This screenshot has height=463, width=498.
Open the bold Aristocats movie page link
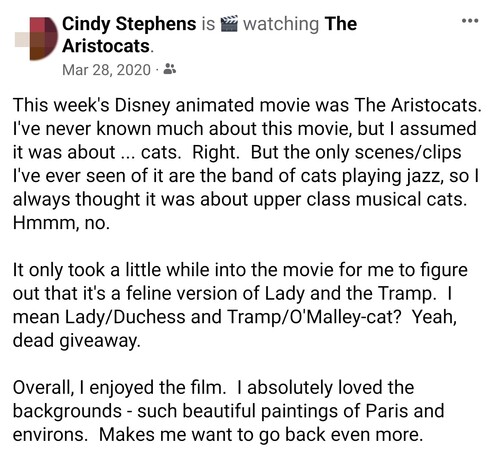tap(108, 46)
